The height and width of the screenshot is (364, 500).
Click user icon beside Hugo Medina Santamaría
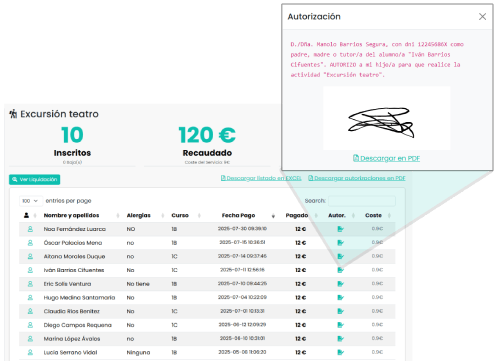[30, 297]
